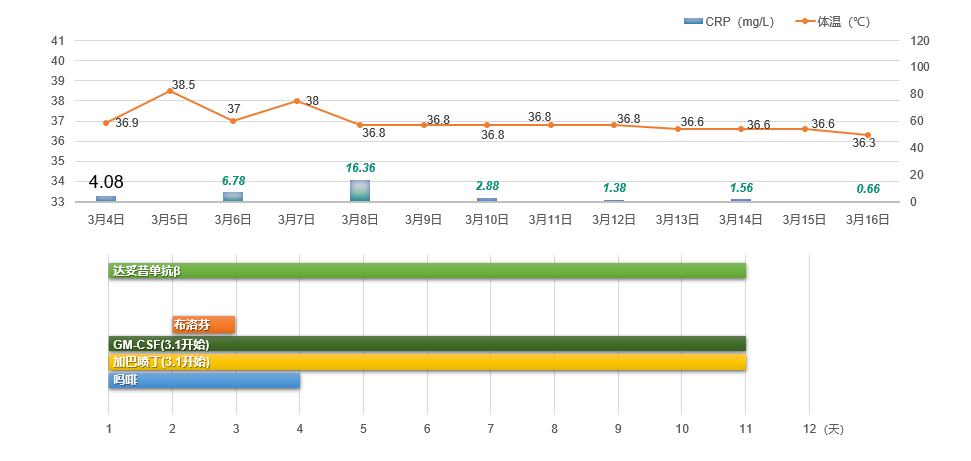
Task: Click the 3月15日 date axis label
Action: coord(804,220)
